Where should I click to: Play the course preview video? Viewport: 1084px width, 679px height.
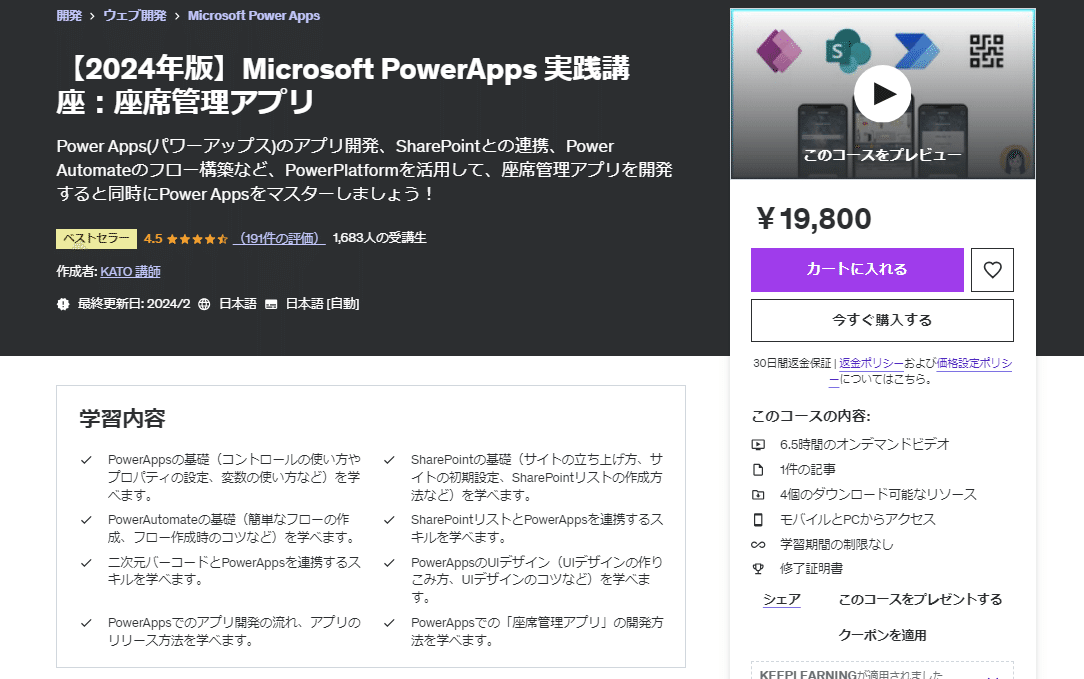pos(882,93)
